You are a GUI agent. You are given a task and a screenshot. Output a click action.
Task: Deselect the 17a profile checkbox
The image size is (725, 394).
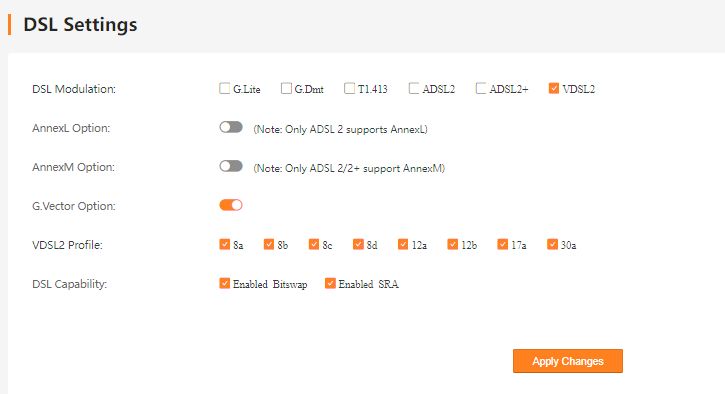[502, 244]
